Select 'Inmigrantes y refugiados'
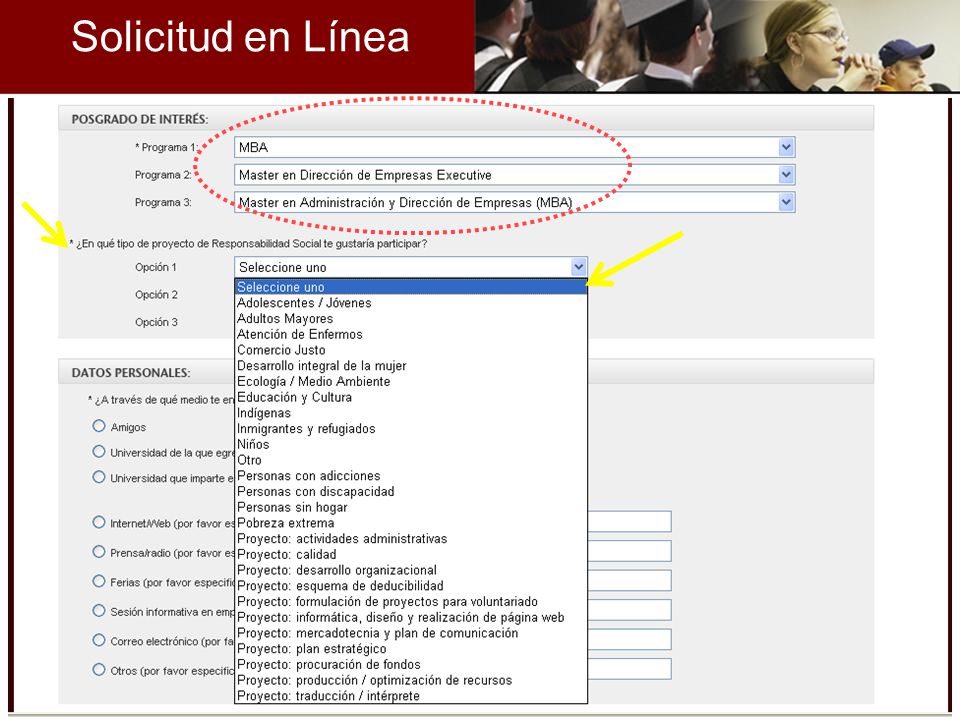 (411, 429)
